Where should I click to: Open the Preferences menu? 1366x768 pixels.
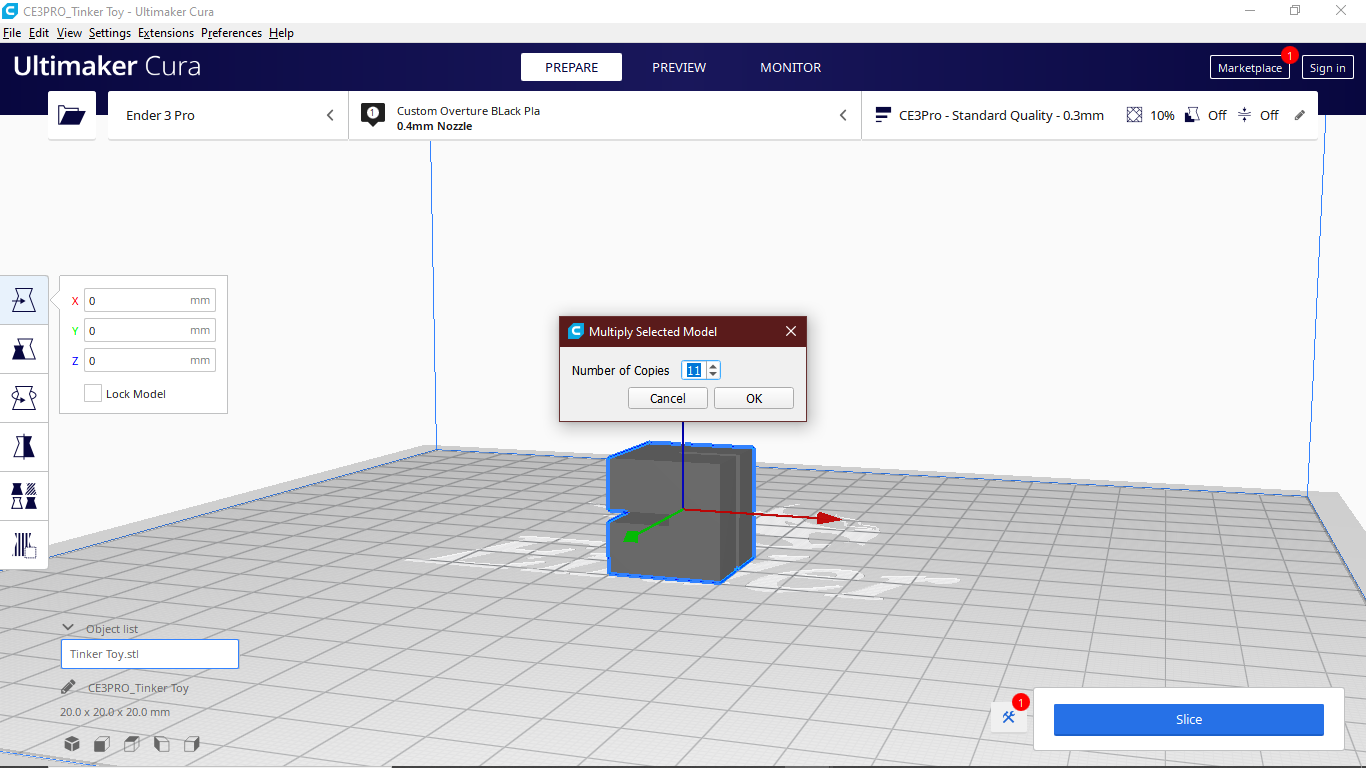231,33
